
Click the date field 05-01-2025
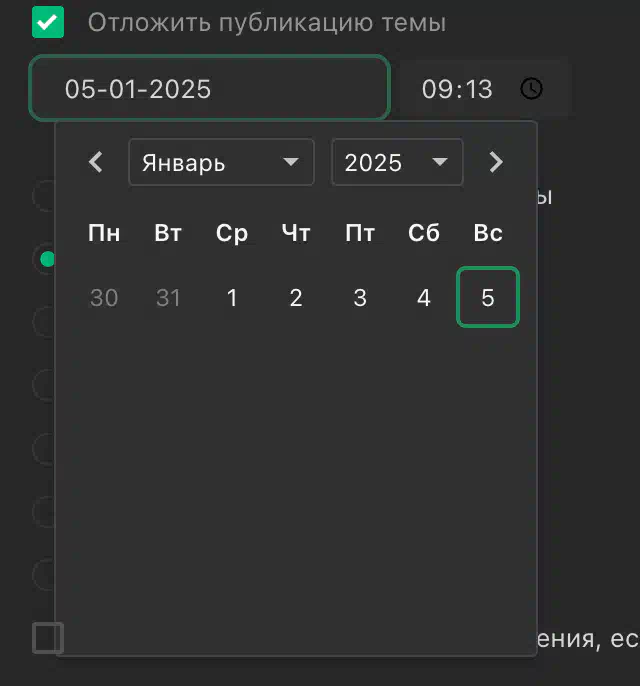(x=210, y=88)
